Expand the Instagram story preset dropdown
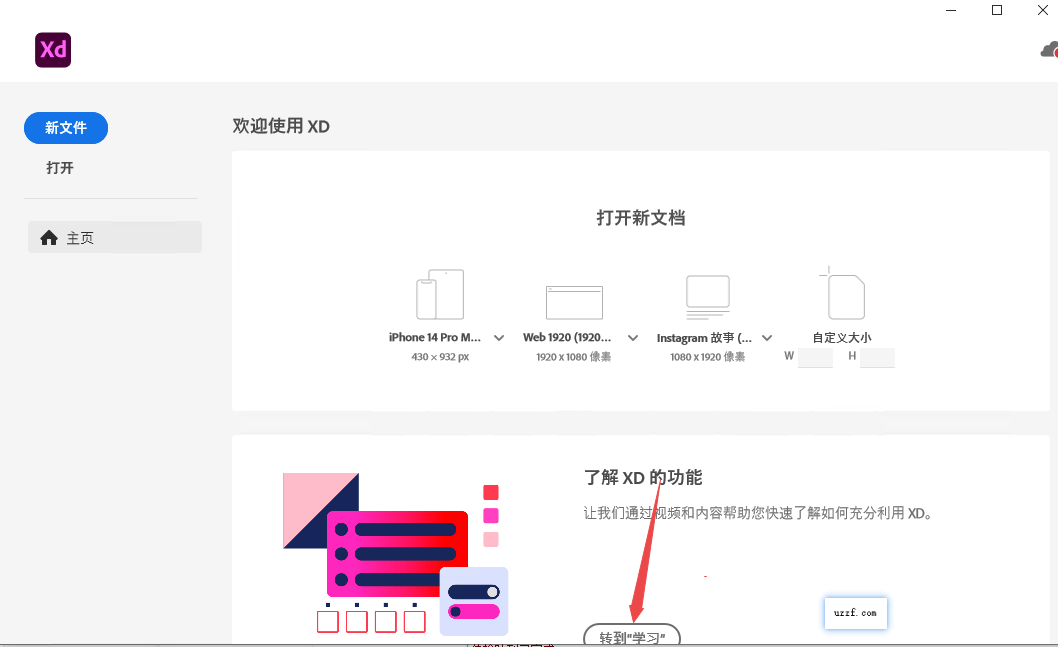The width and height of the screenshot is (1058, 647). coord(767,338)
